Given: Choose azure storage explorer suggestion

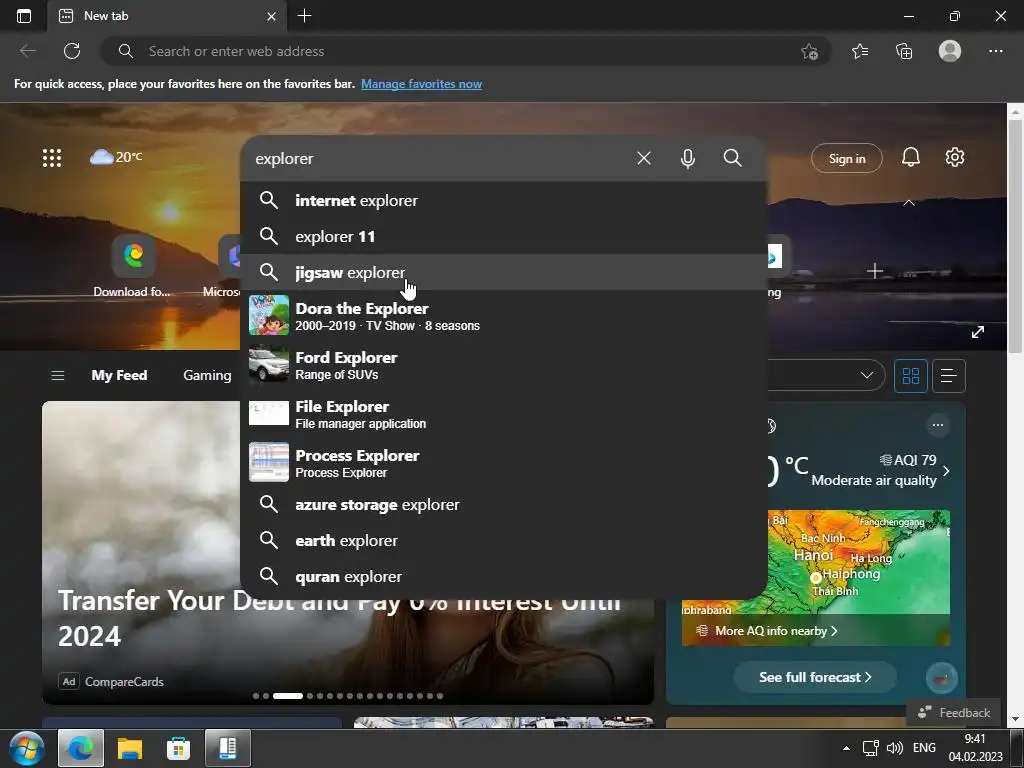Looking at the screenshot, I should coord(504,505).
